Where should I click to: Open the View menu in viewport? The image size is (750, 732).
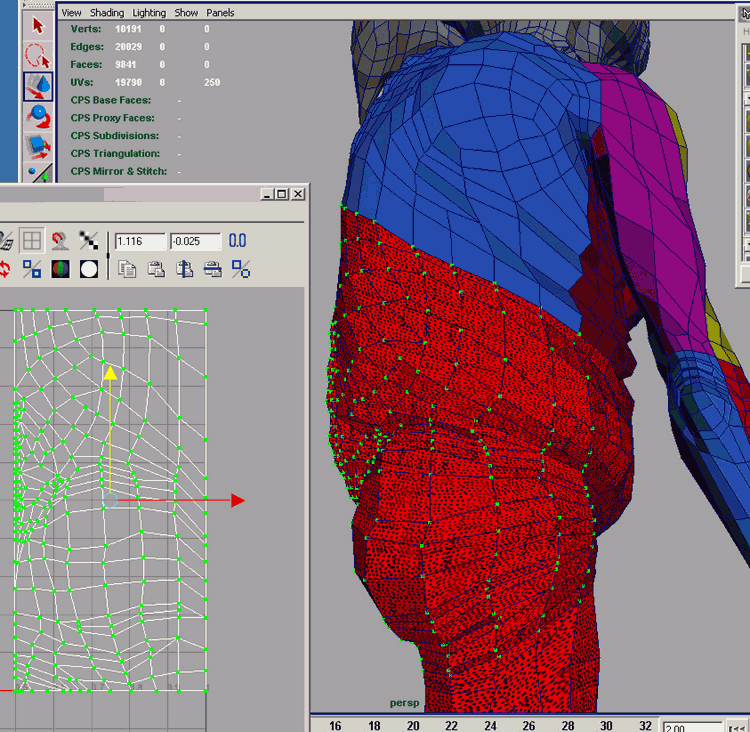[71, 13]
